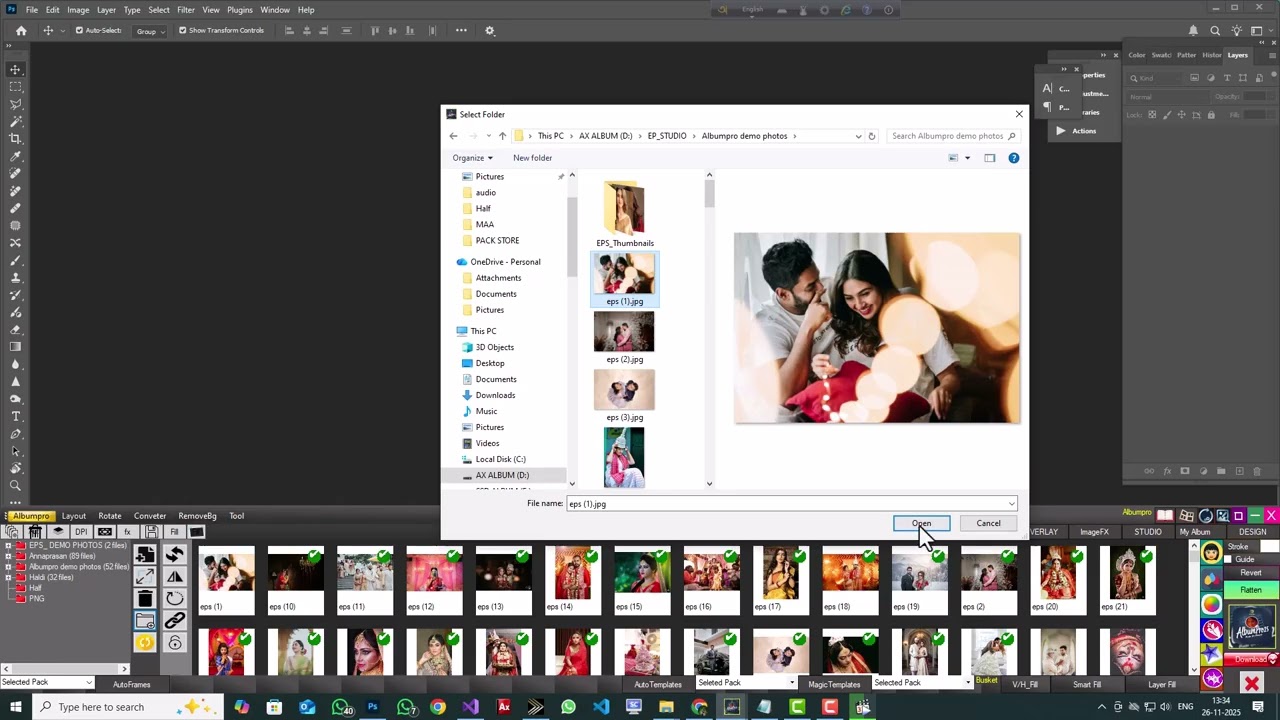Click the three-dots more options icon
Viewport: 1280px width, 720px height.
tap(461, 31)
